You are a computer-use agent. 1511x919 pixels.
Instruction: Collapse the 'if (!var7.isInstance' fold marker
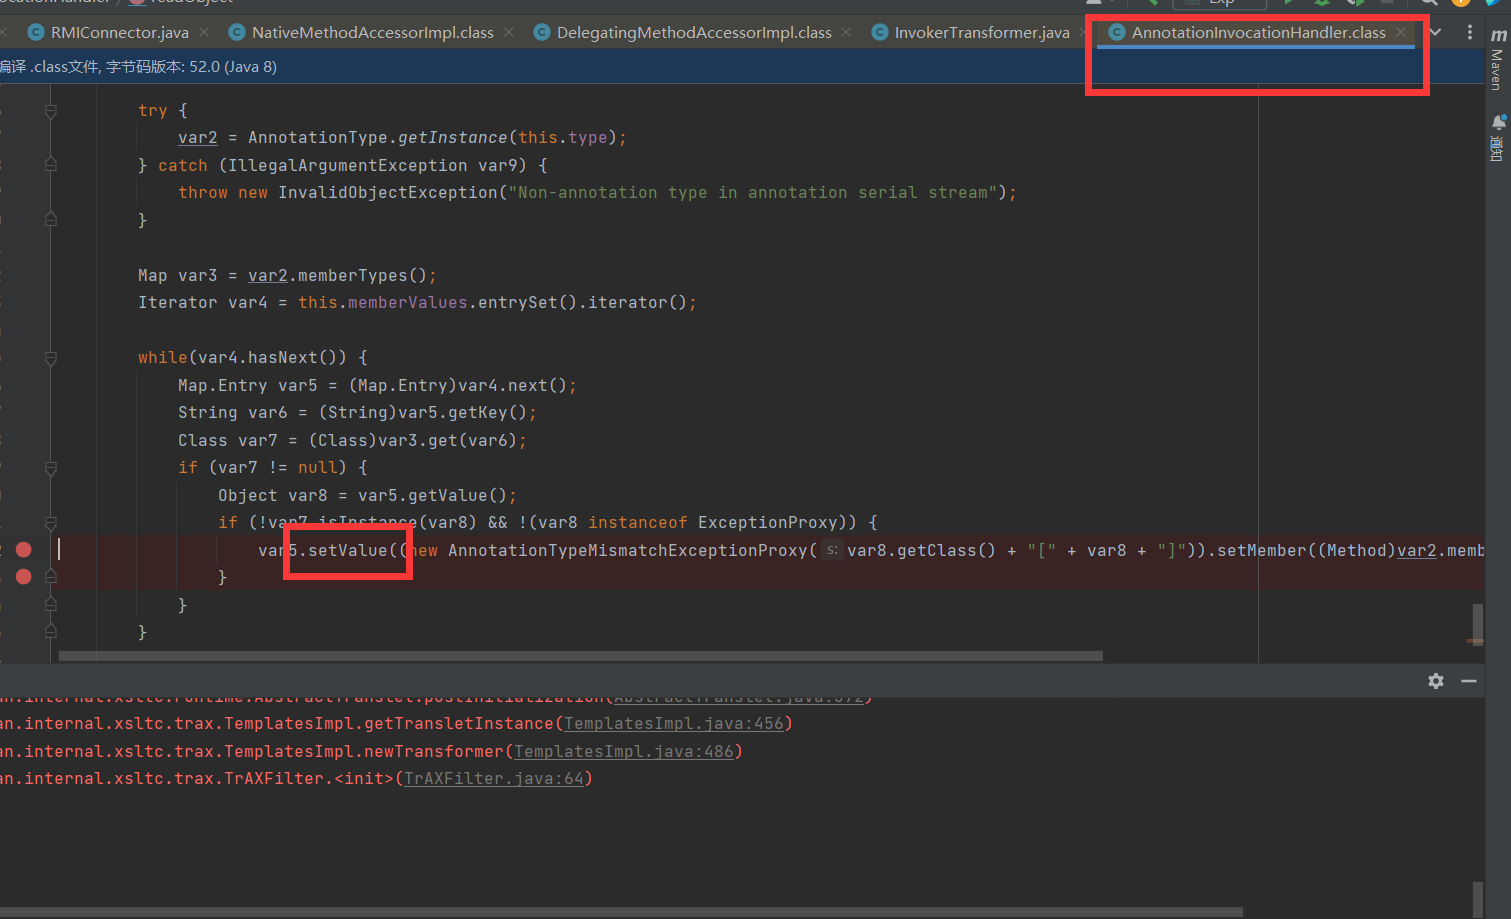pos(51,523)
